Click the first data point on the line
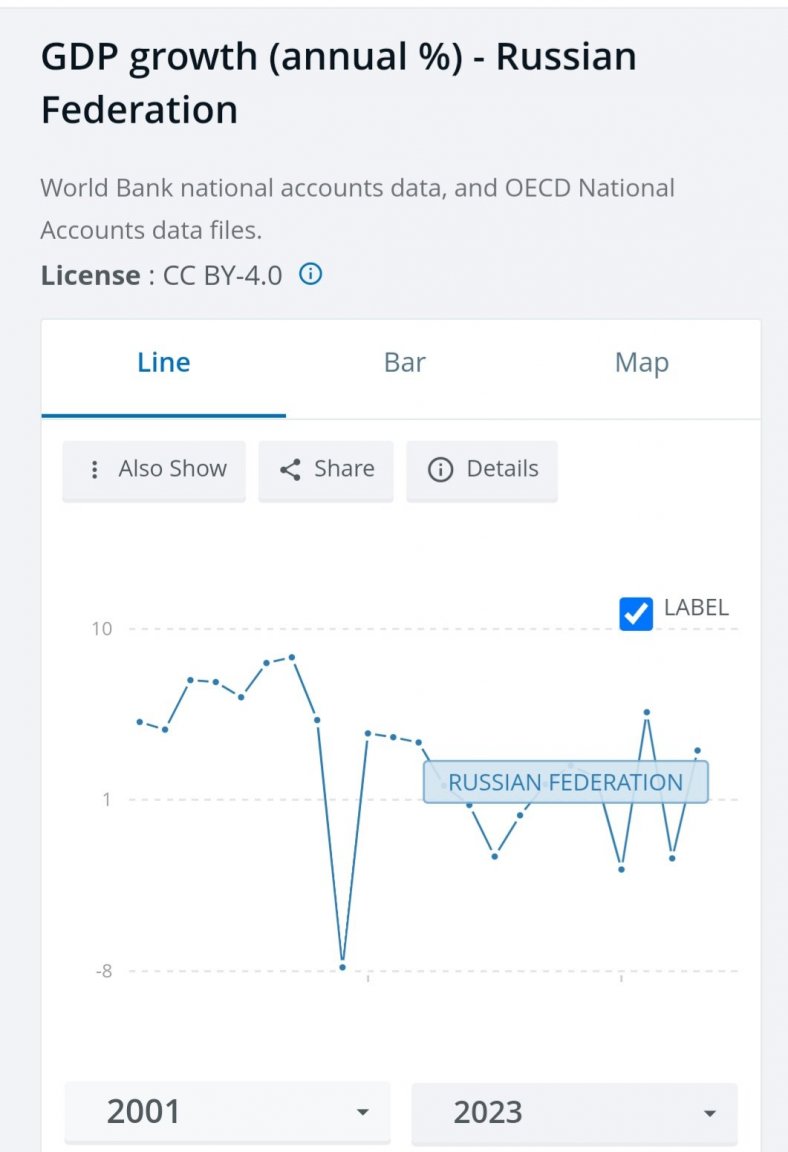Image resolution: width=788 pixels, height=1152 pixels. 139,721
